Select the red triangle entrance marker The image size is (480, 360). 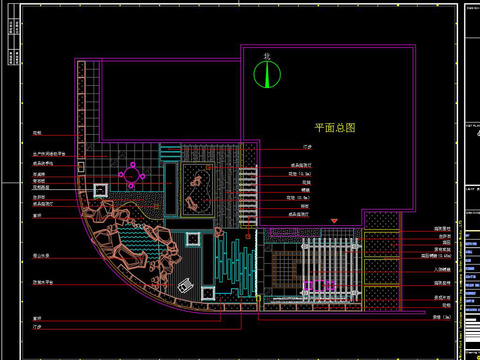[334, 221]
